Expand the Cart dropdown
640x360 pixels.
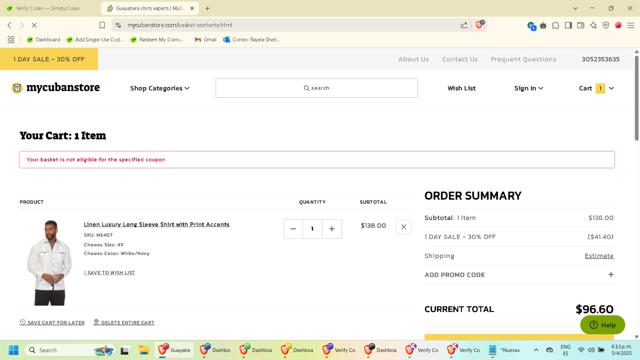(x=596, y=88)
